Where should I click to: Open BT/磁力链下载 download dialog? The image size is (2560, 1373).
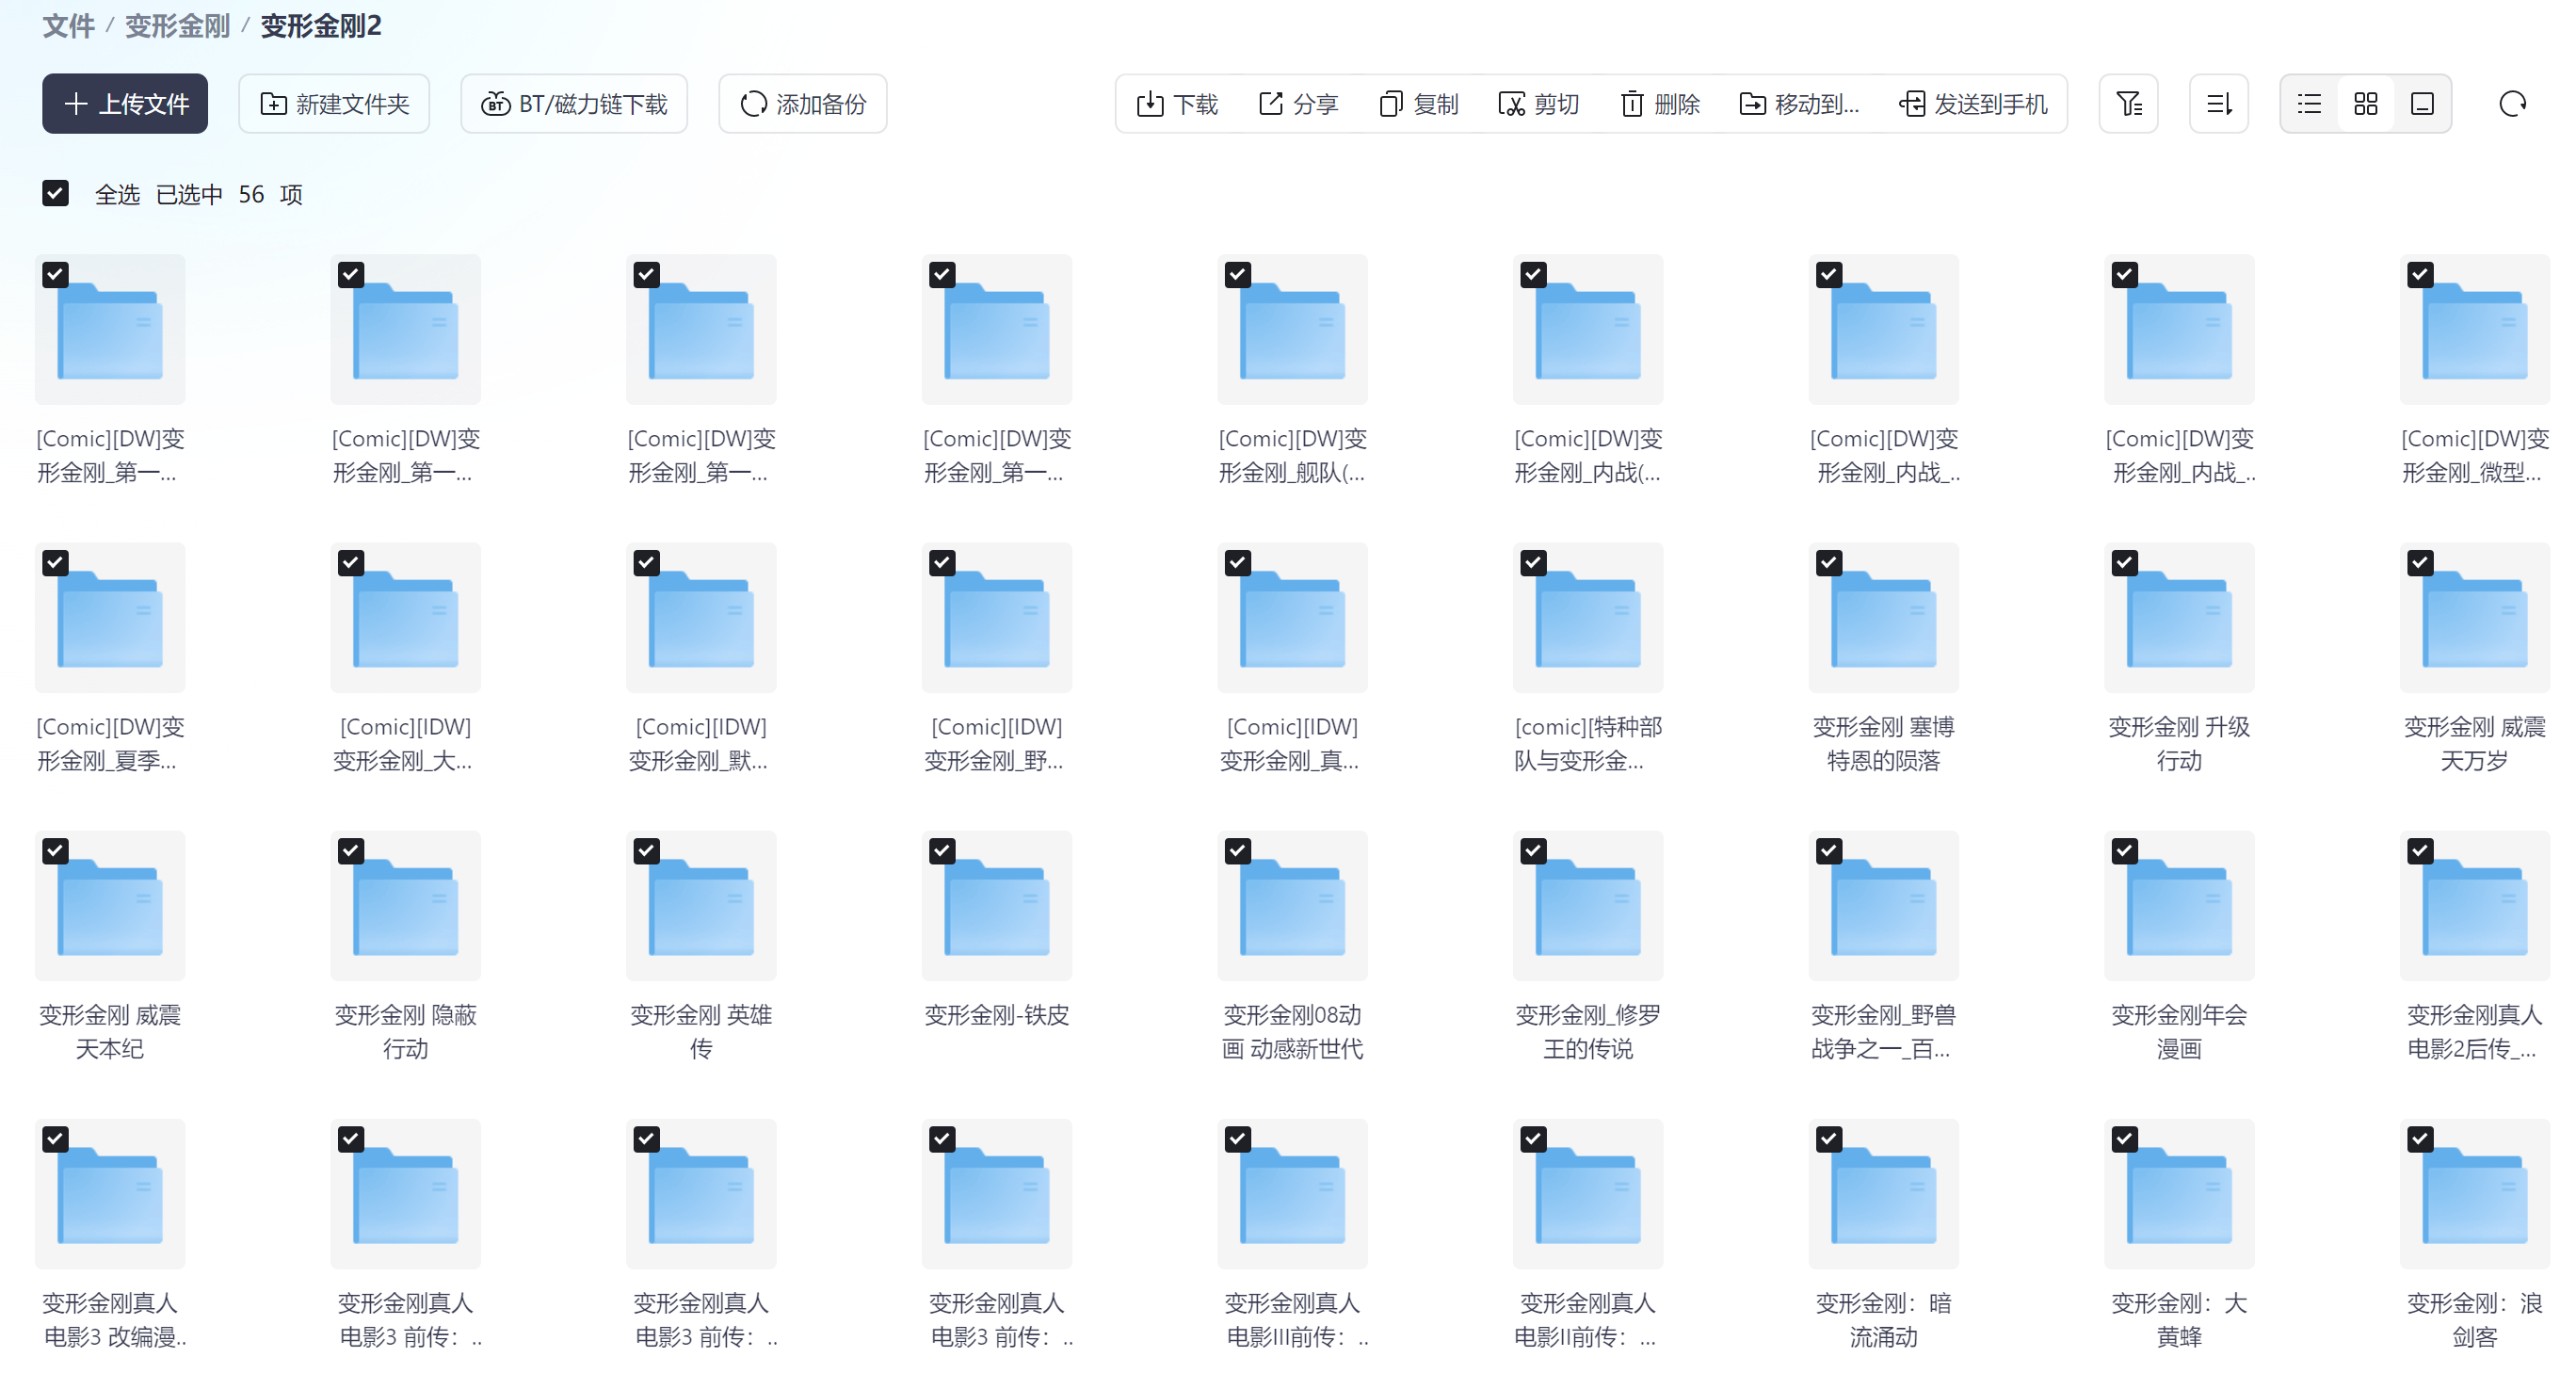tap(574, 104)
